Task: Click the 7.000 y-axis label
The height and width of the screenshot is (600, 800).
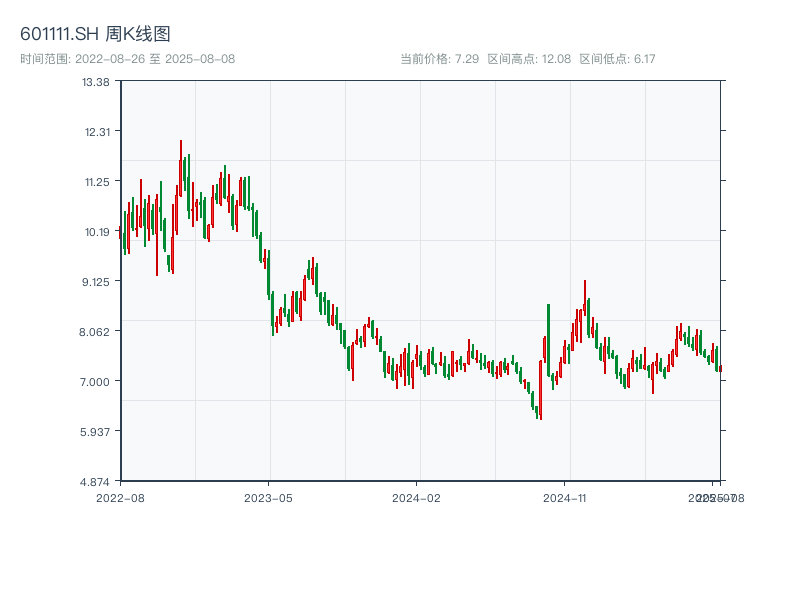Action: click(x=96, y=381)
